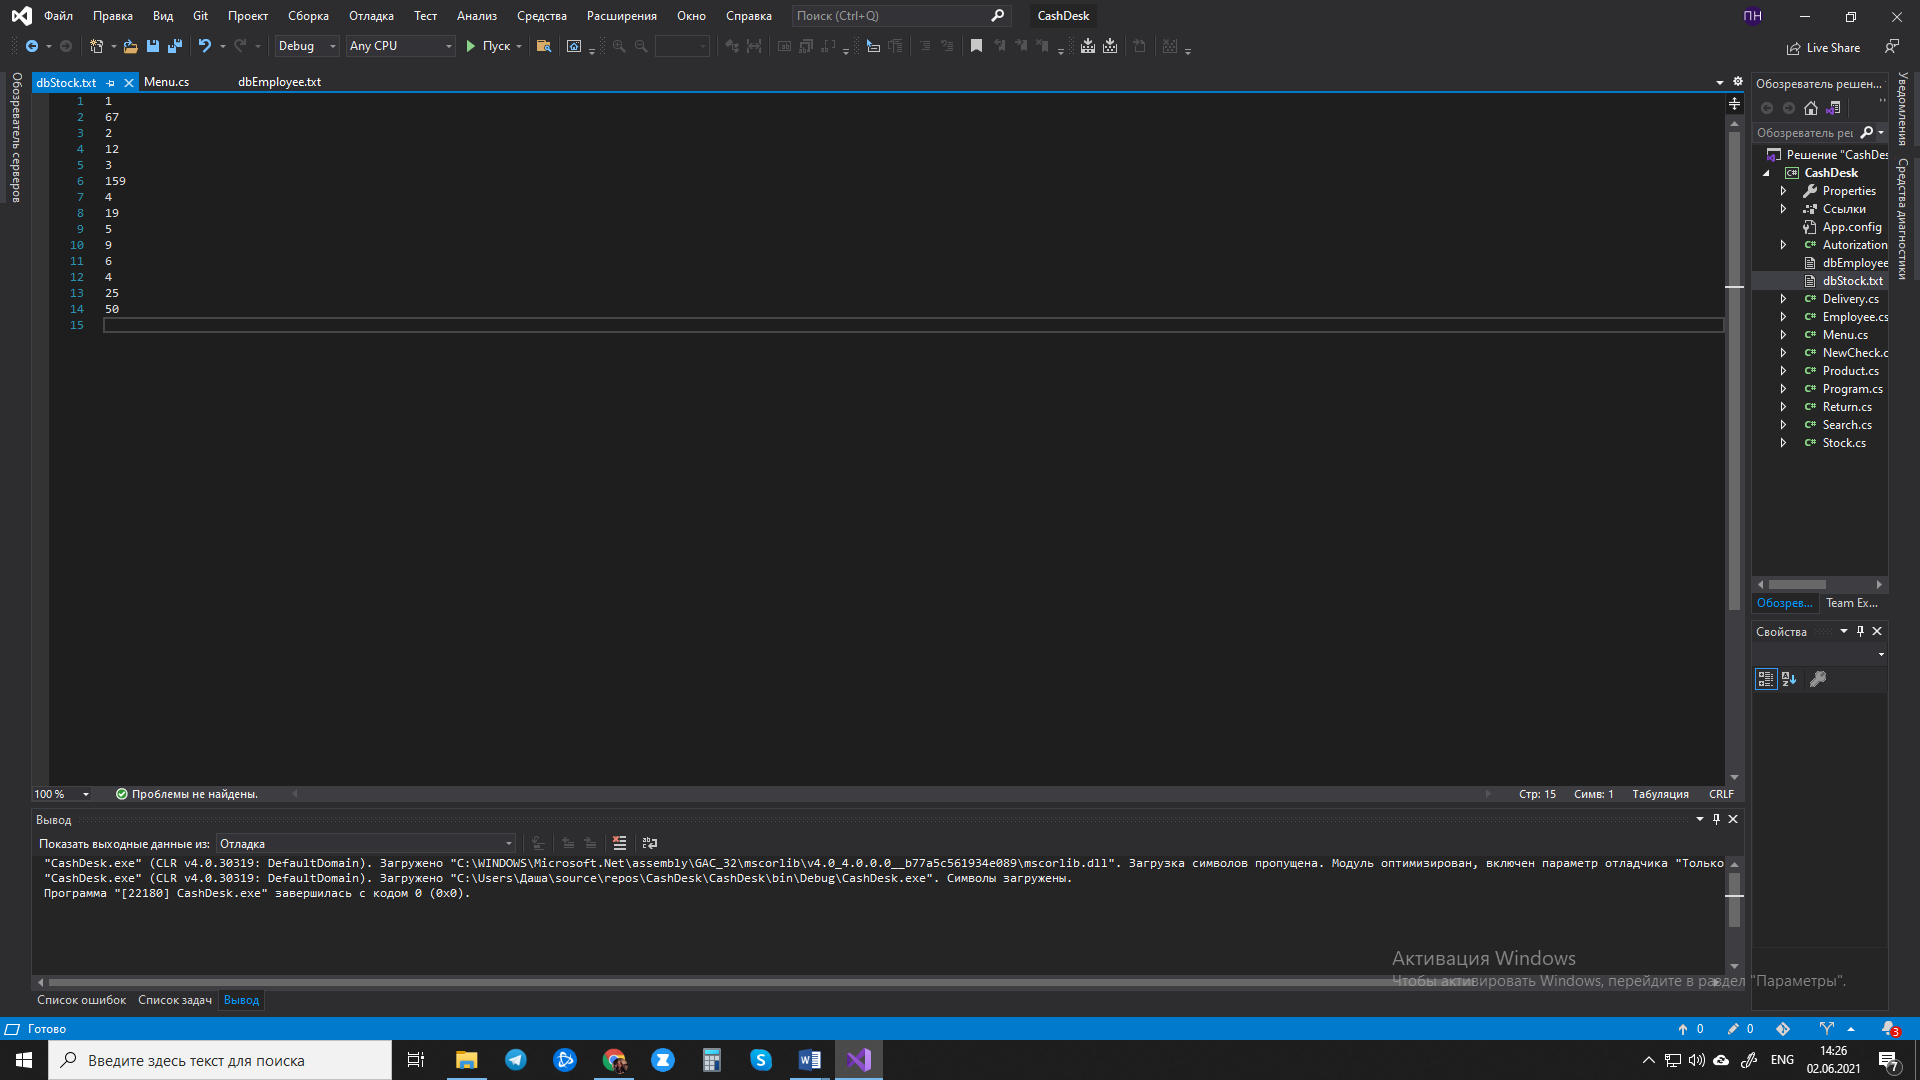Expand the Properties node in solution tree
1920x1080 pixels.
click(1783, 191)
